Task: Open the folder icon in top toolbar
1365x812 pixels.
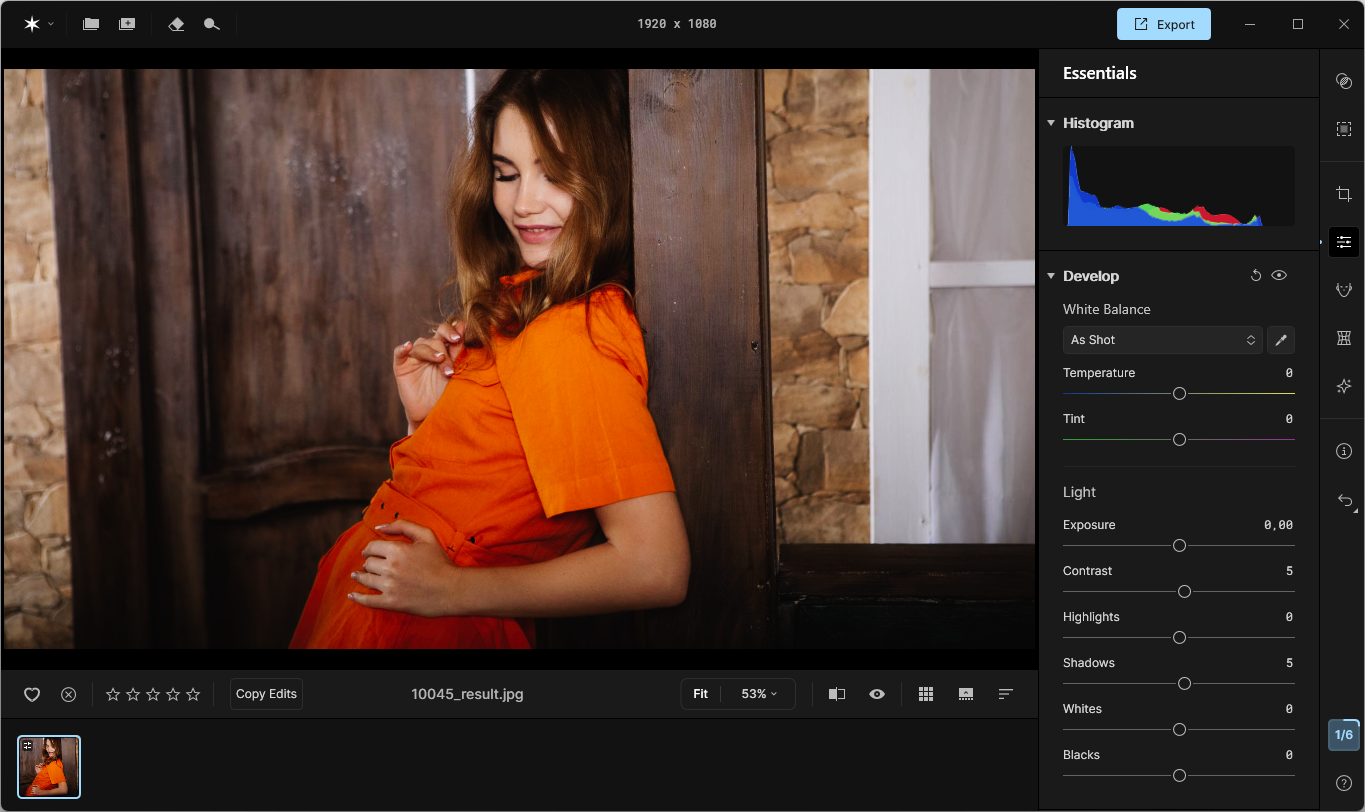Action: point(91,24)
